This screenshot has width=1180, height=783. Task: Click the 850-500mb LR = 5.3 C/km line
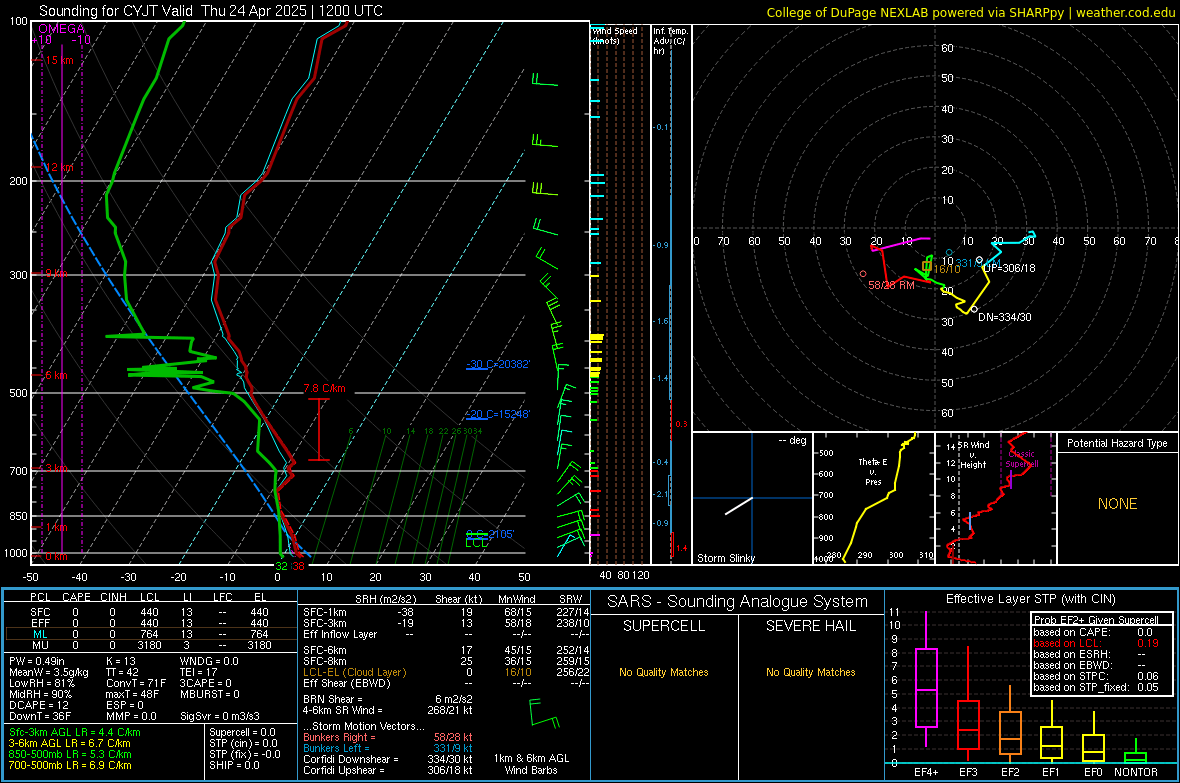[x=70, y=754]
